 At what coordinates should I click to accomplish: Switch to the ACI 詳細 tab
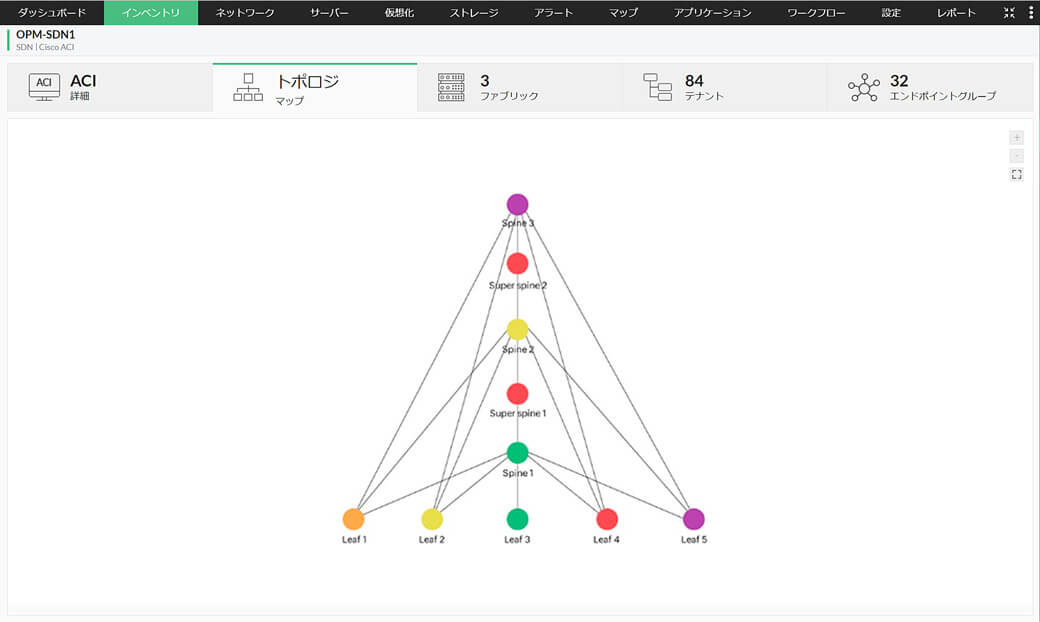click(x=110, y=88)
